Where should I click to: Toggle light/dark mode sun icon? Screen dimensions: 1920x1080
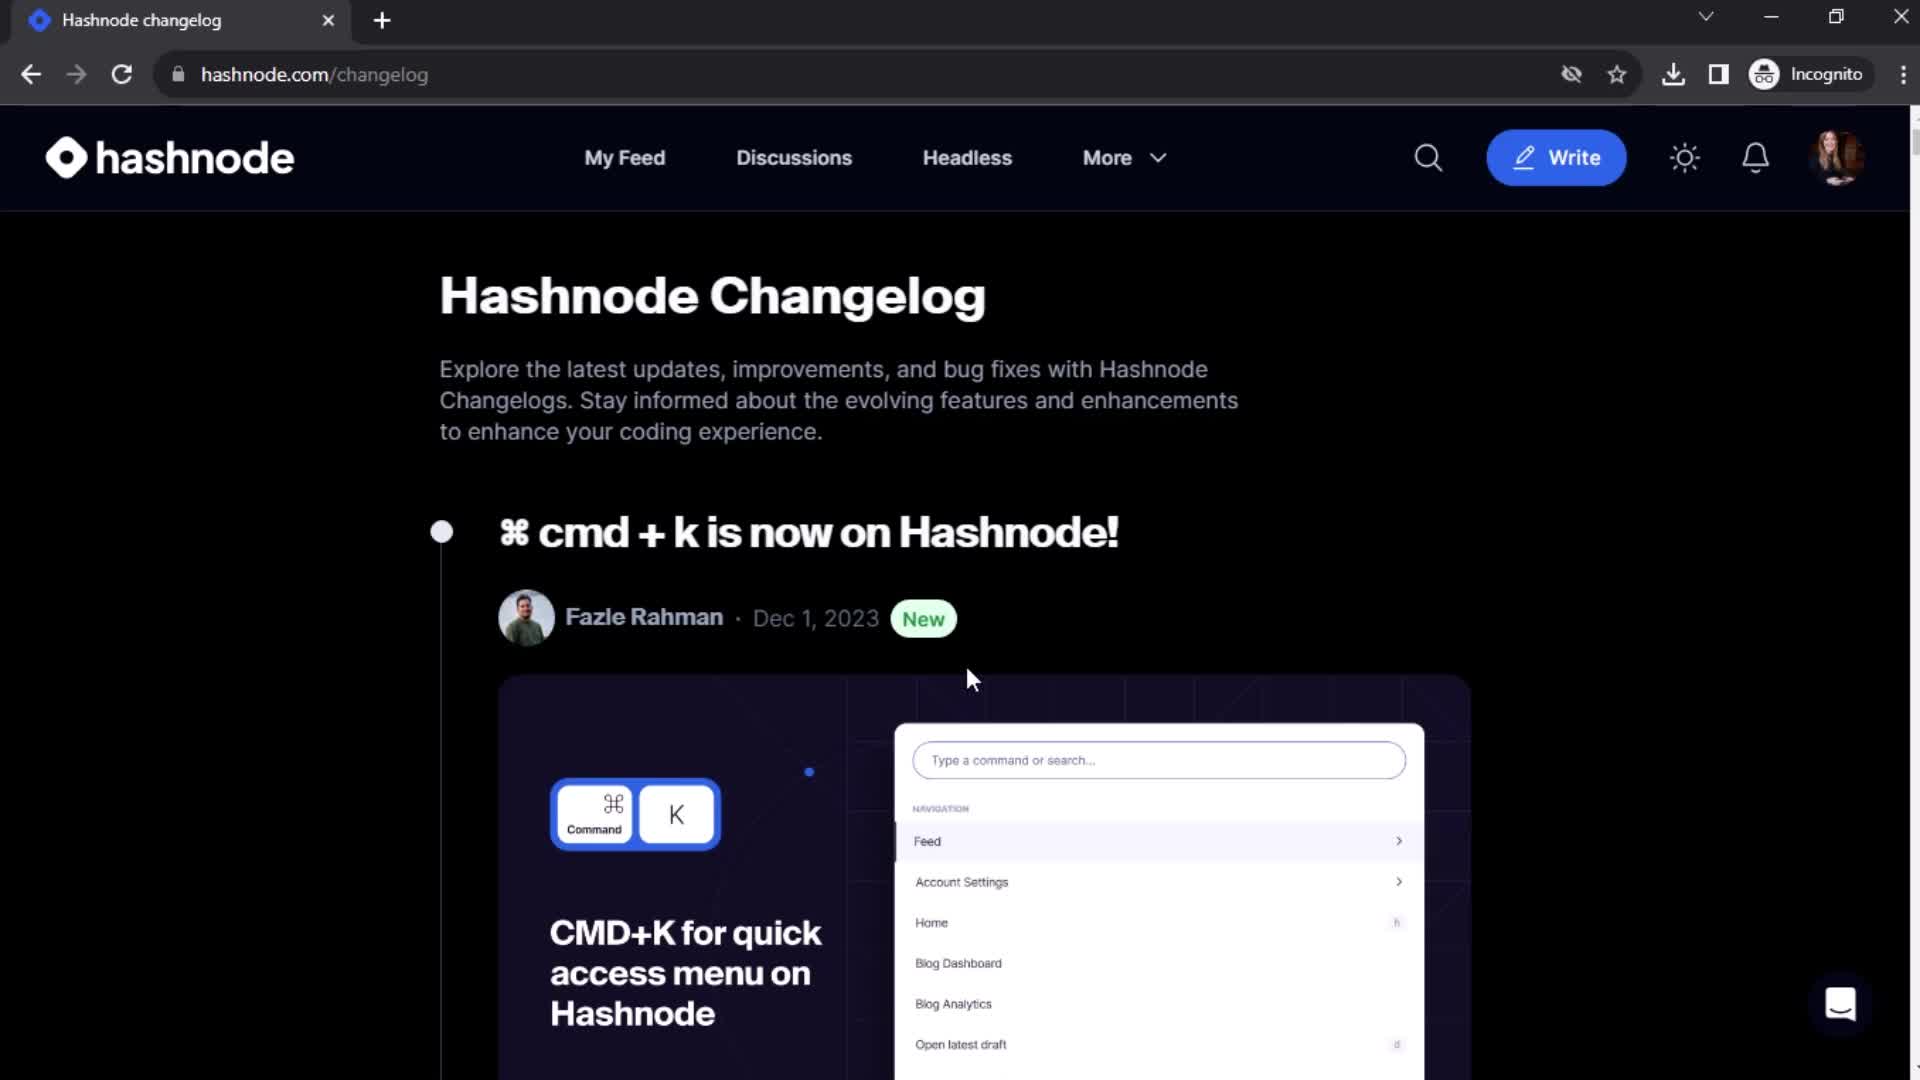pos(1685,157)
